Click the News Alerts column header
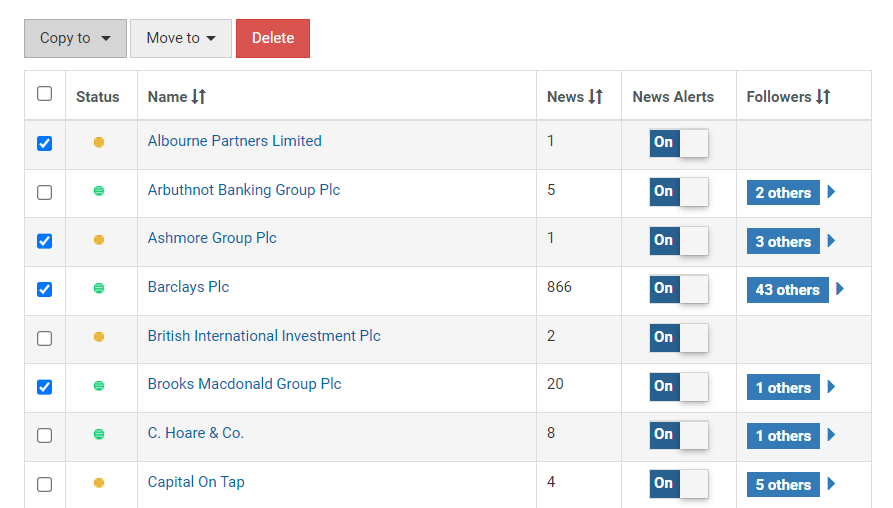The height and width of the screenshot is (508, 893). coord(673,97)
